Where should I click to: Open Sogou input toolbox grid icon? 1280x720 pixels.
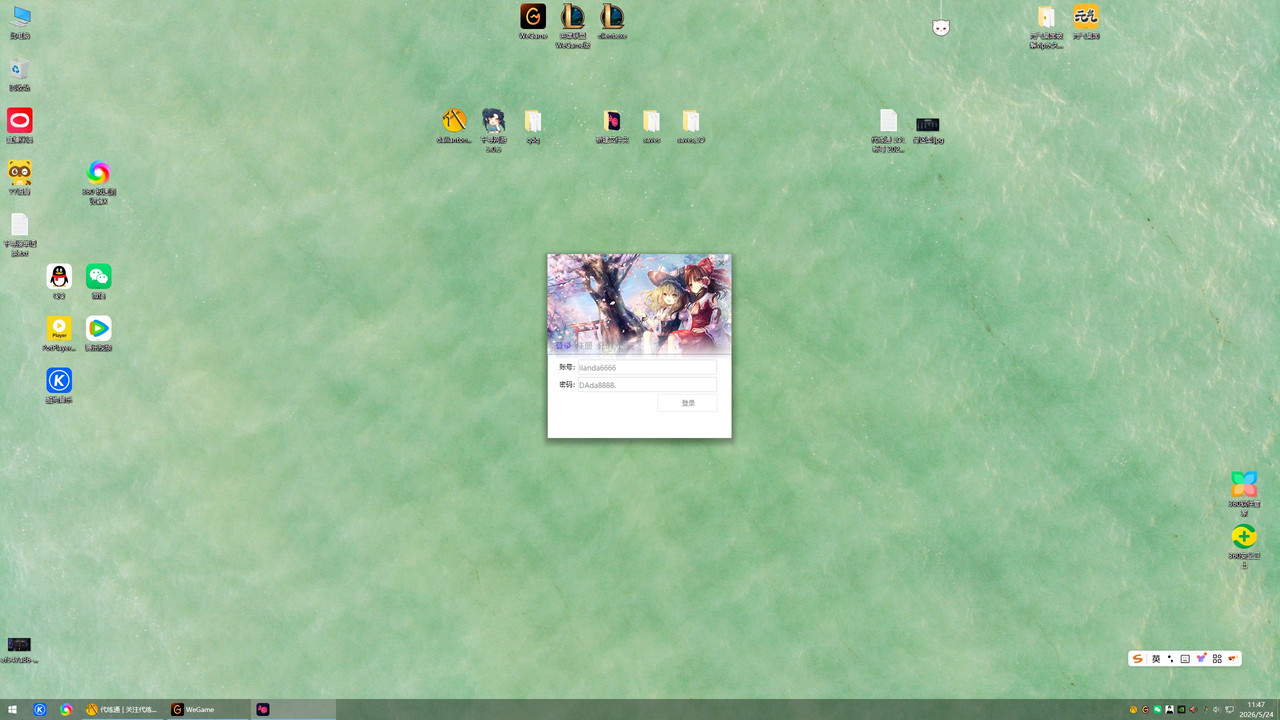coord(1217,659)
